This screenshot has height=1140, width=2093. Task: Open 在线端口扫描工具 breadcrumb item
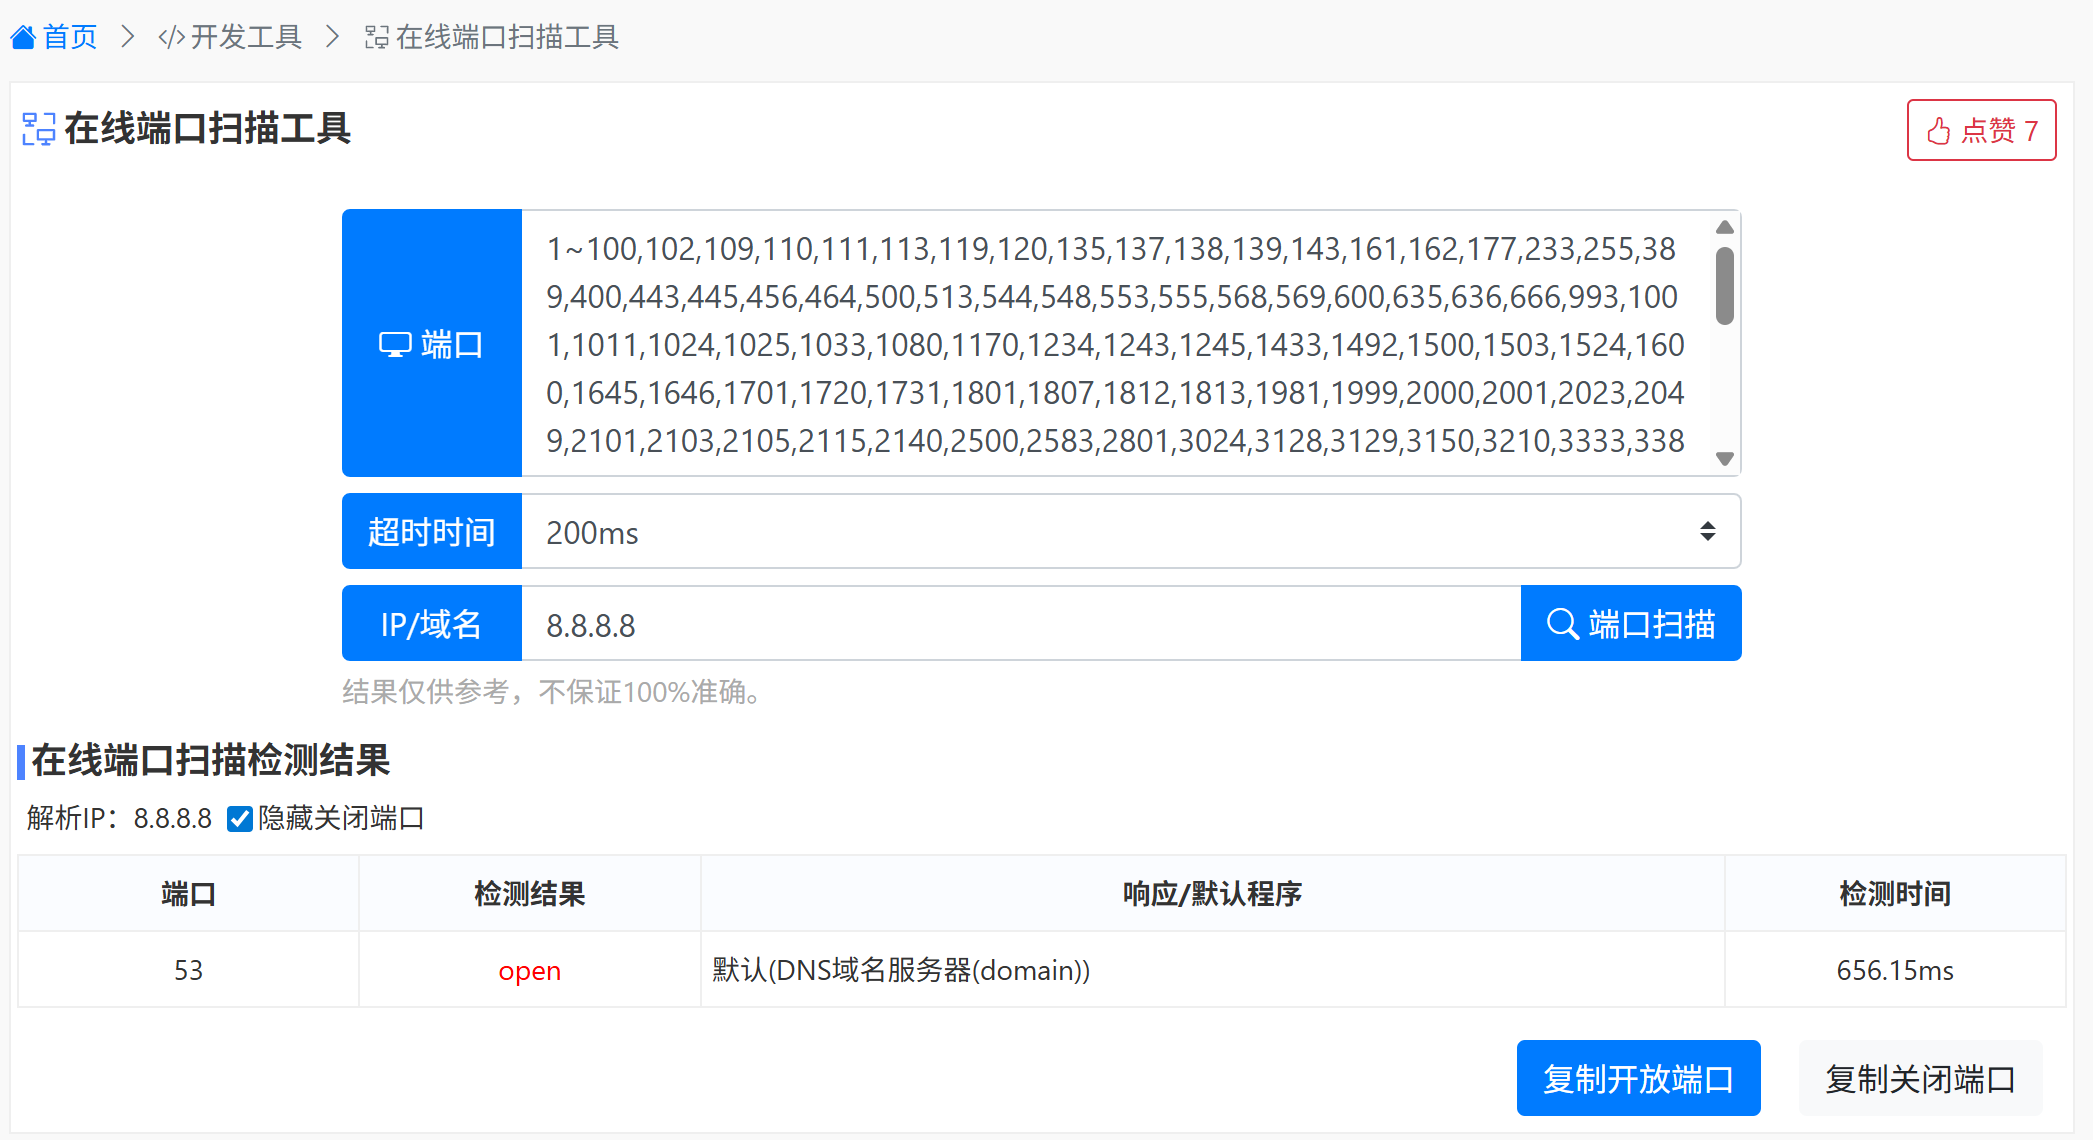point(507,38)
